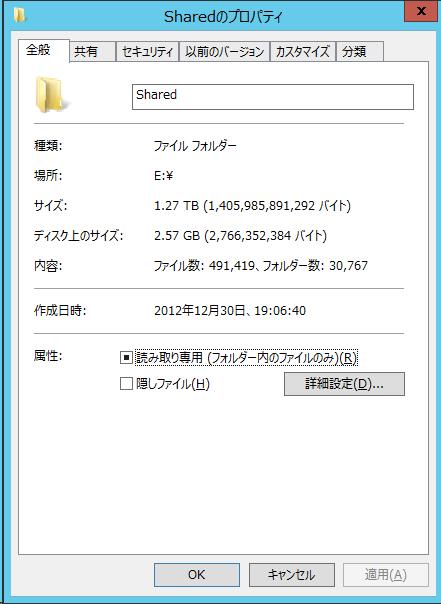Click the キャンセル cancel button
The width and height of the screenshot is (441, 604).
pyautogui.click(x=292, y=575)
